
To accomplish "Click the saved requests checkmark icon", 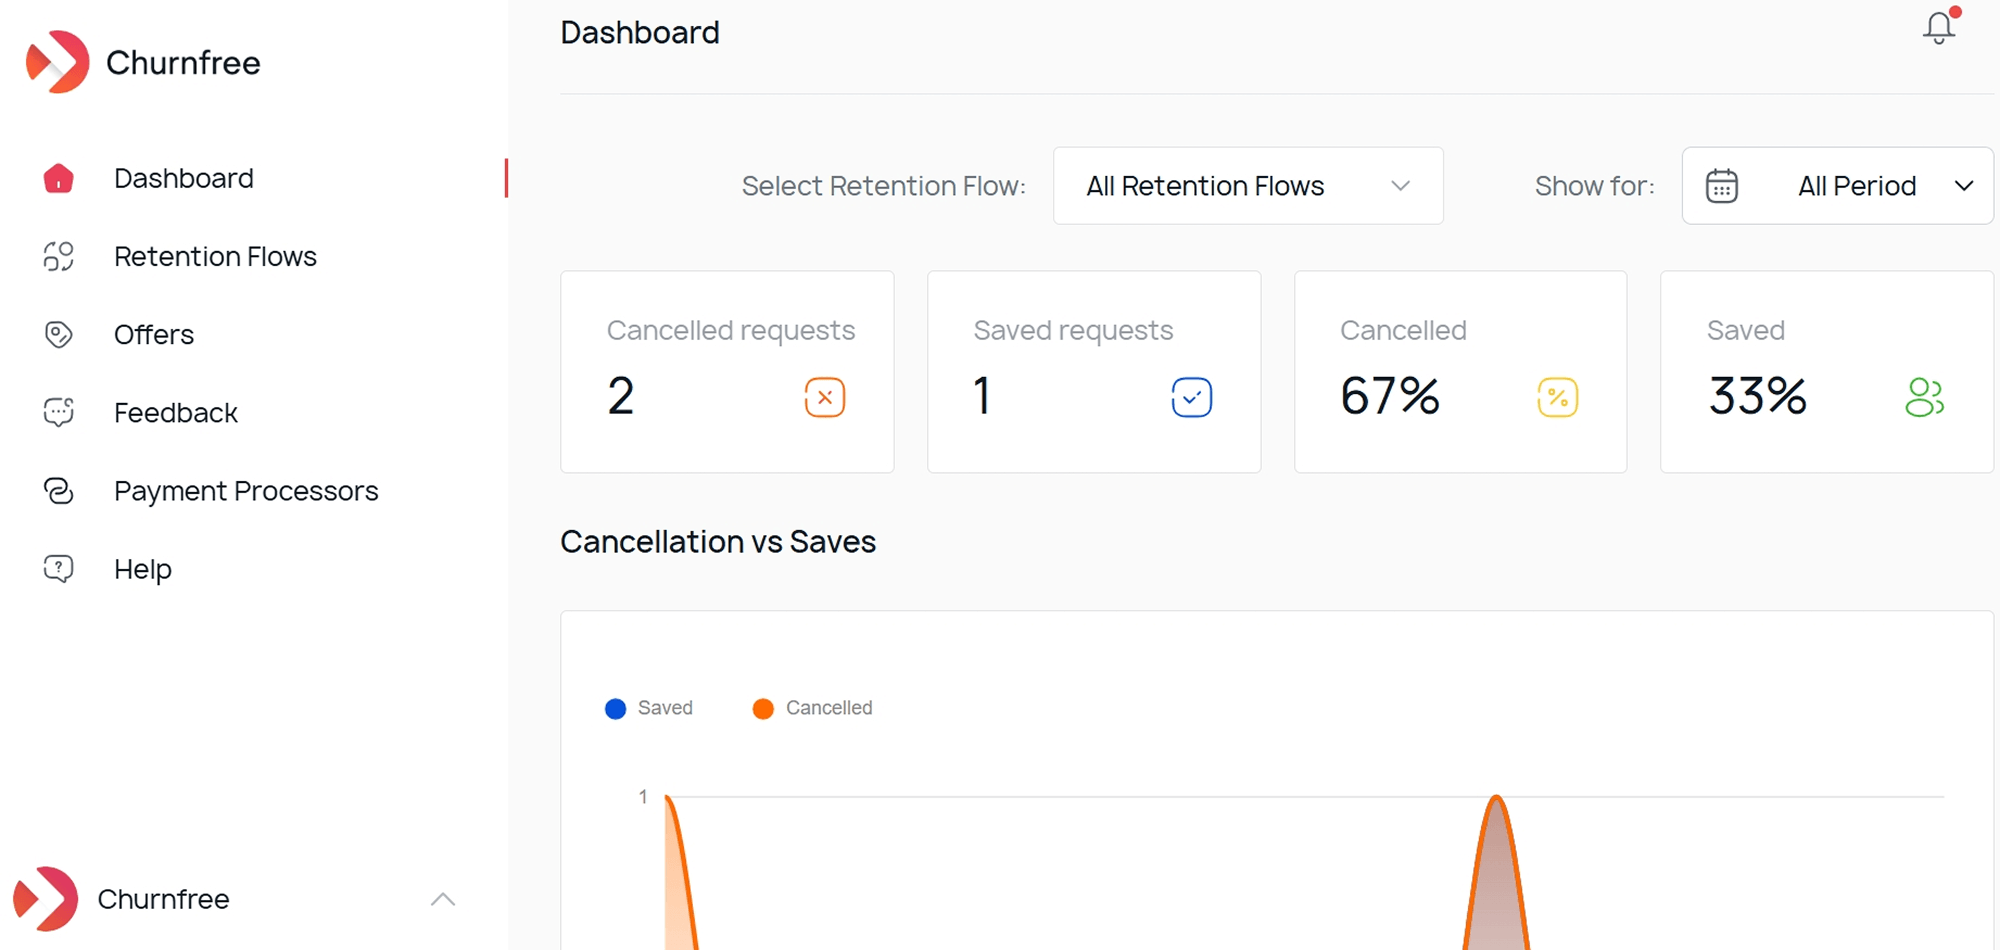I will [x=1191, y=396].
